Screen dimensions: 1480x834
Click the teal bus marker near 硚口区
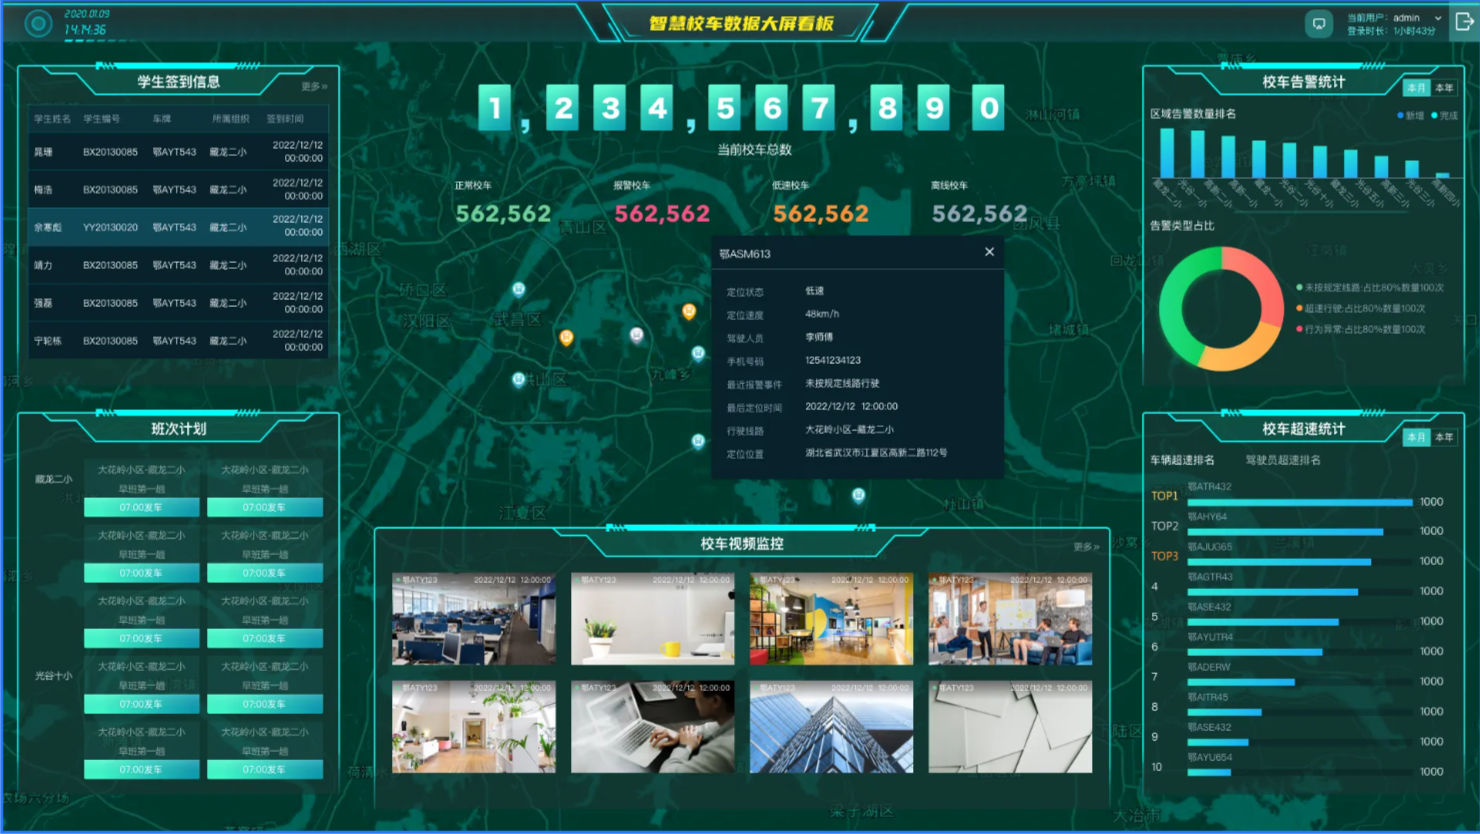(x=518, y=289)
